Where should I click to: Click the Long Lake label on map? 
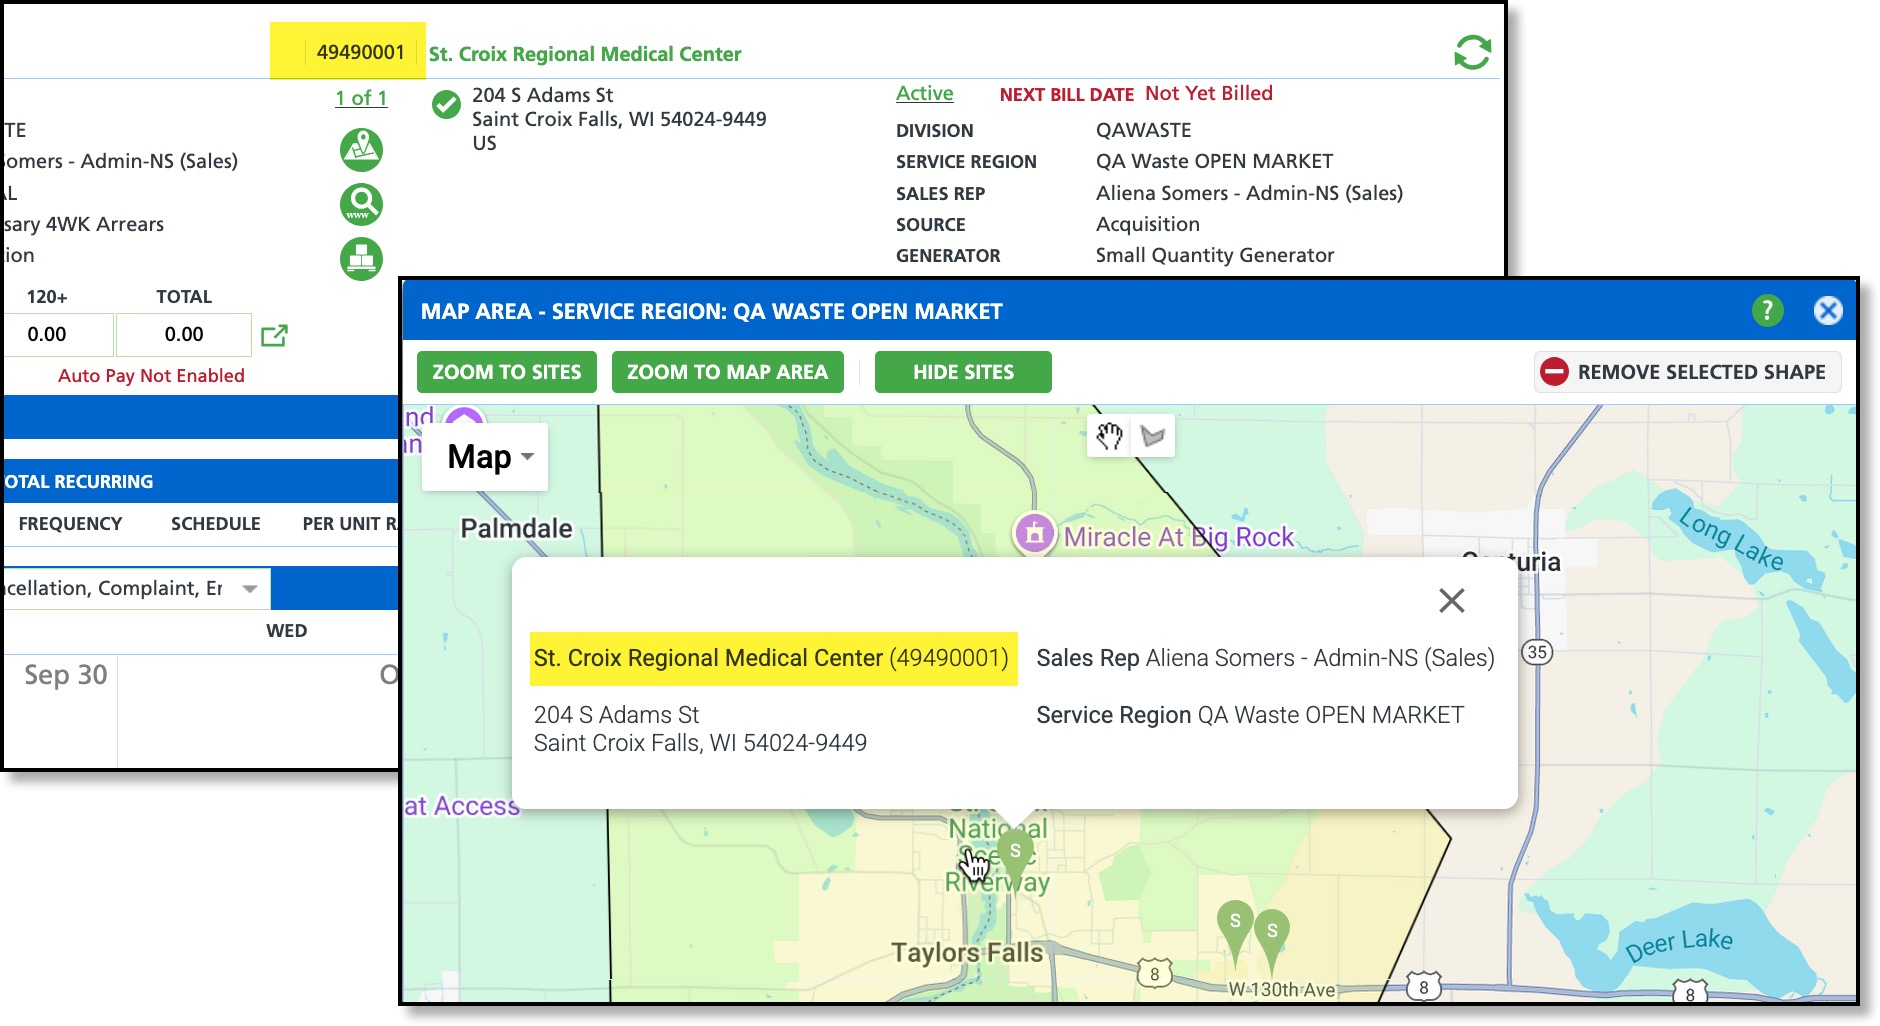tap(1731, 539)
